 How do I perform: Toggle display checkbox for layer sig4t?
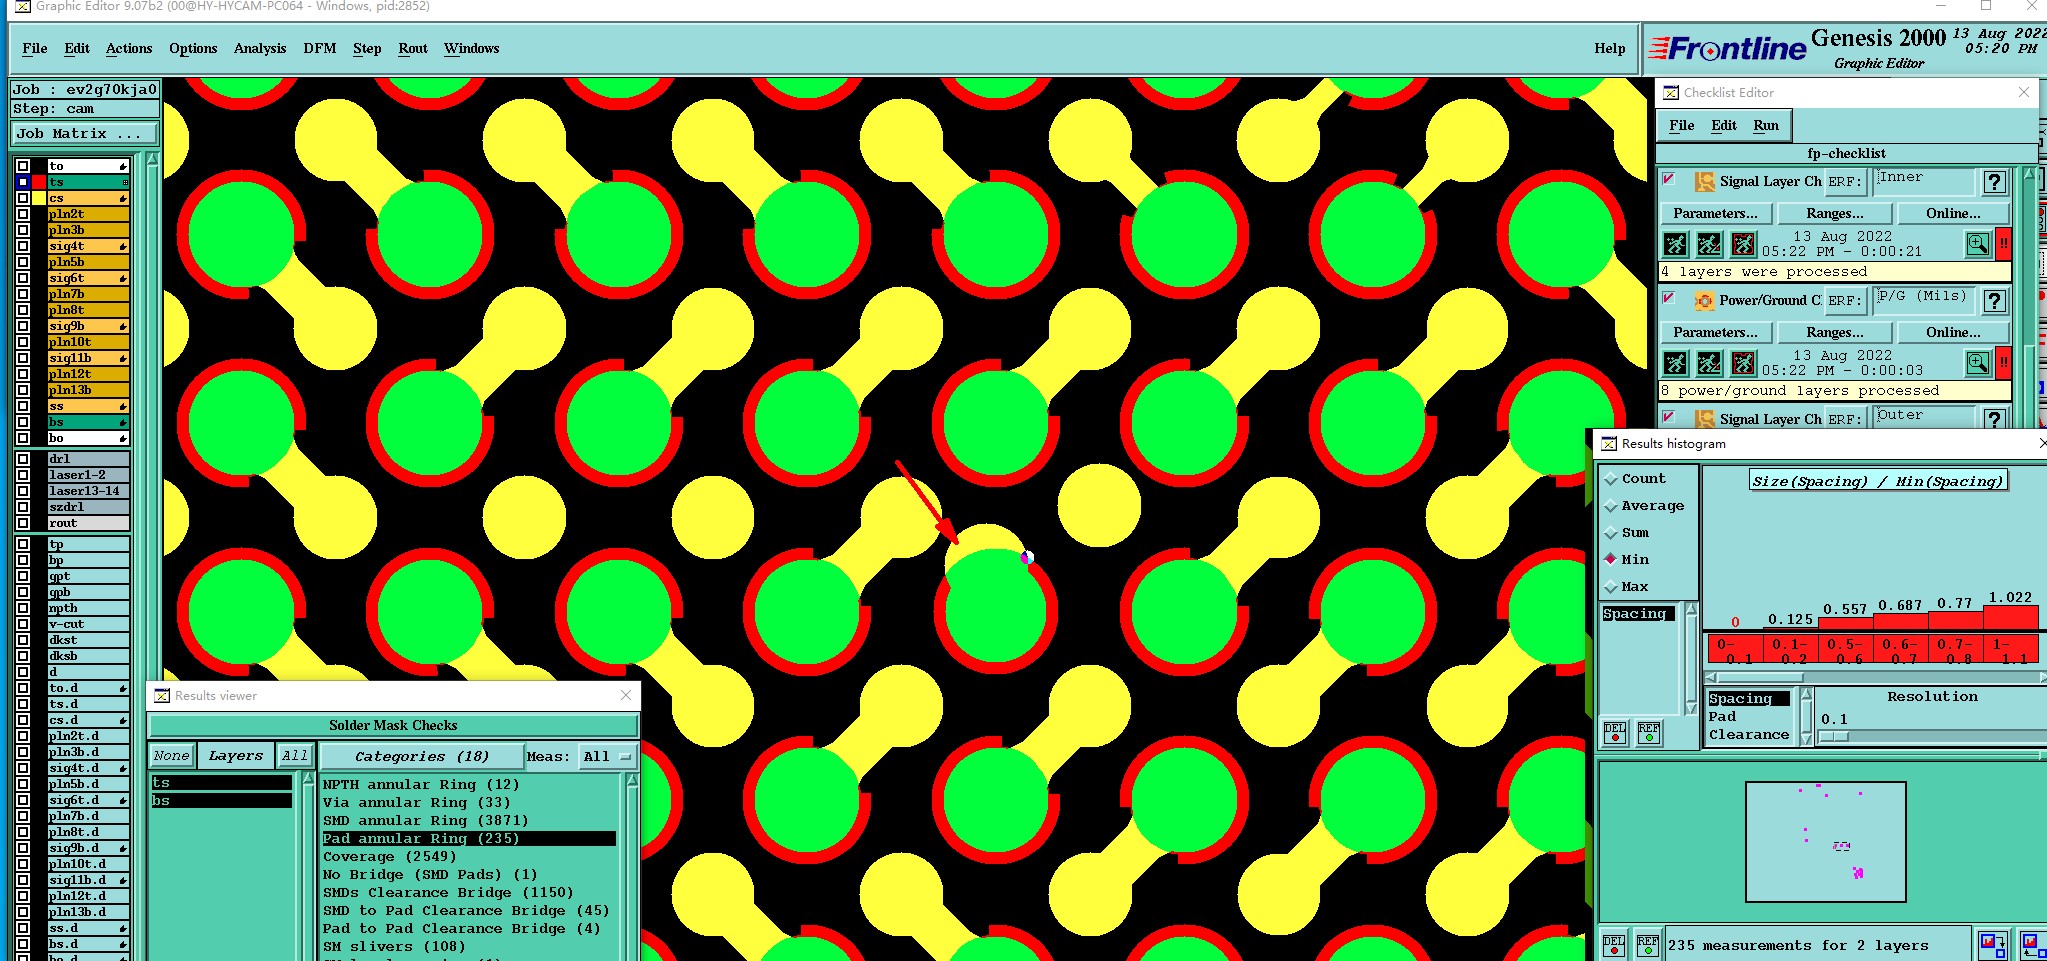23,246
